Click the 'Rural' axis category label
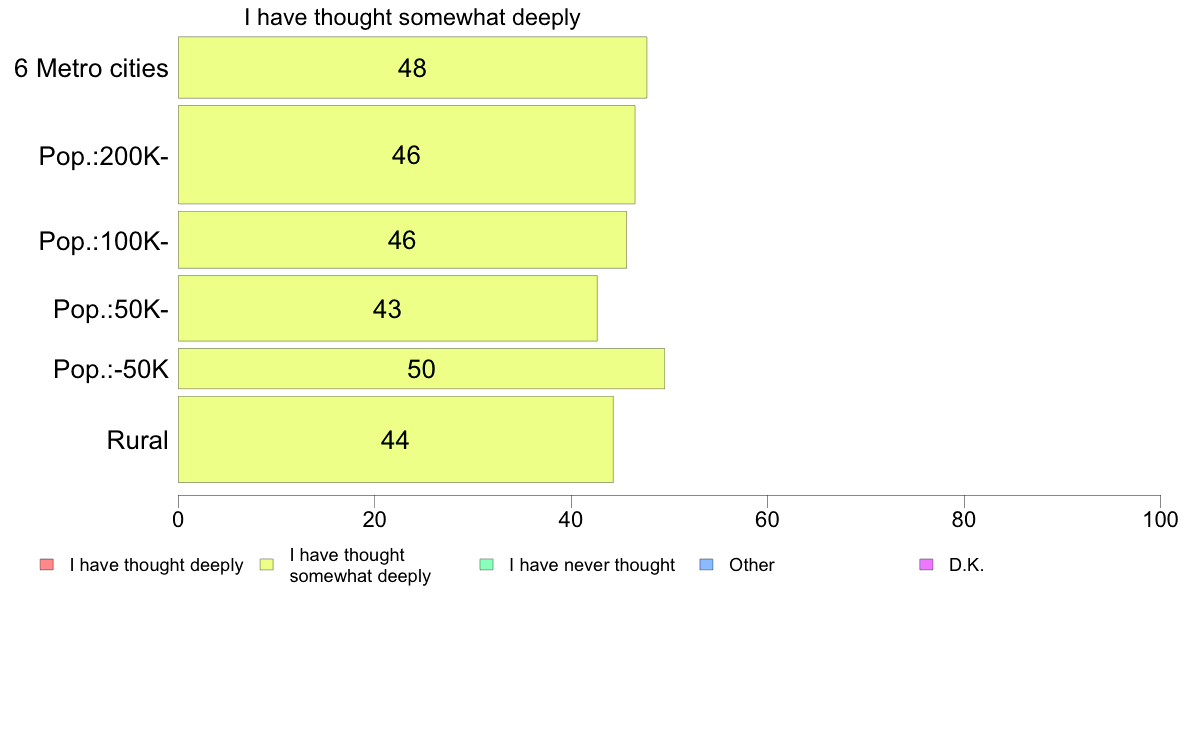The height and width of the screenshot is (736, 1188). 137,440
